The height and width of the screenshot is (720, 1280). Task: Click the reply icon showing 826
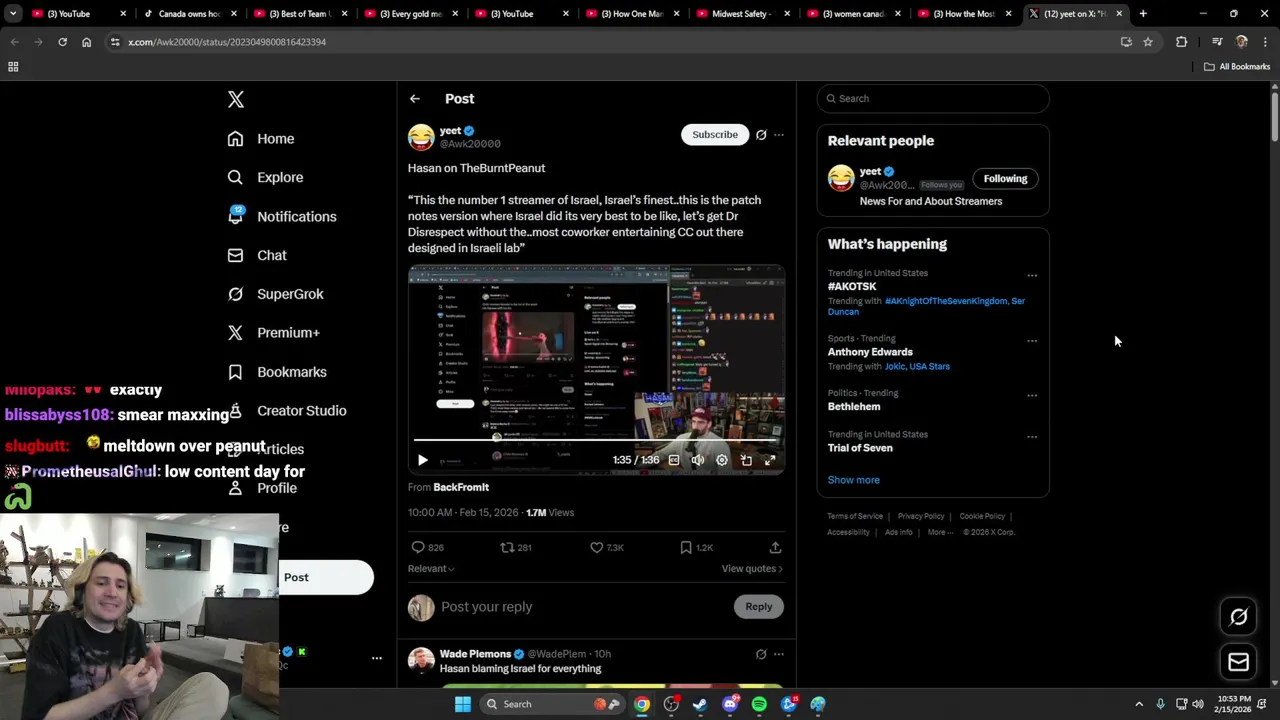point(428,548)
